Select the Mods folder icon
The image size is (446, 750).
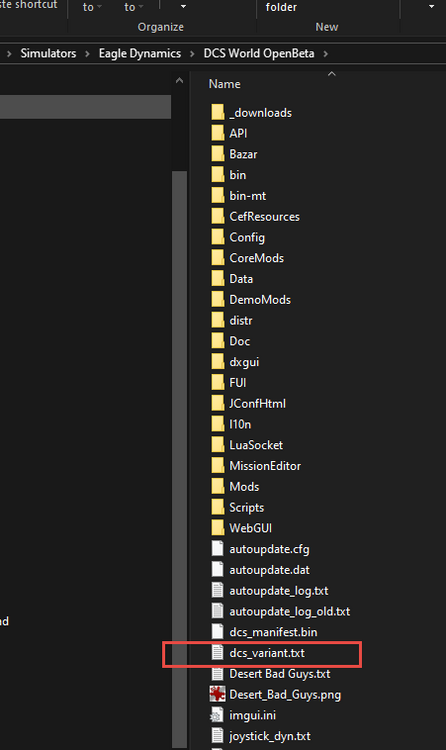(218, 486)
